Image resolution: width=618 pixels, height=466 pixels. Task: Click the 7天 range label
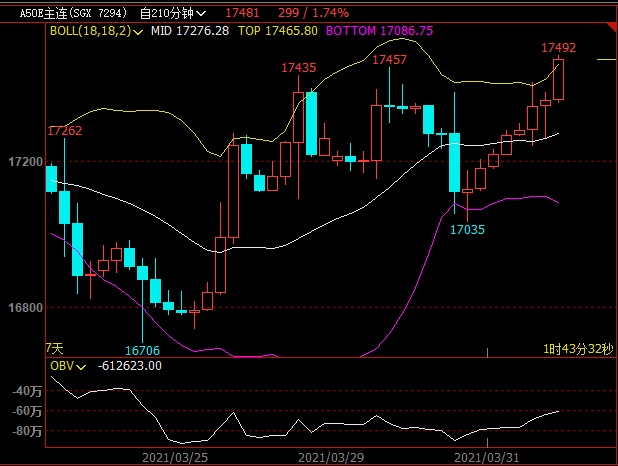tap(54, 348)
